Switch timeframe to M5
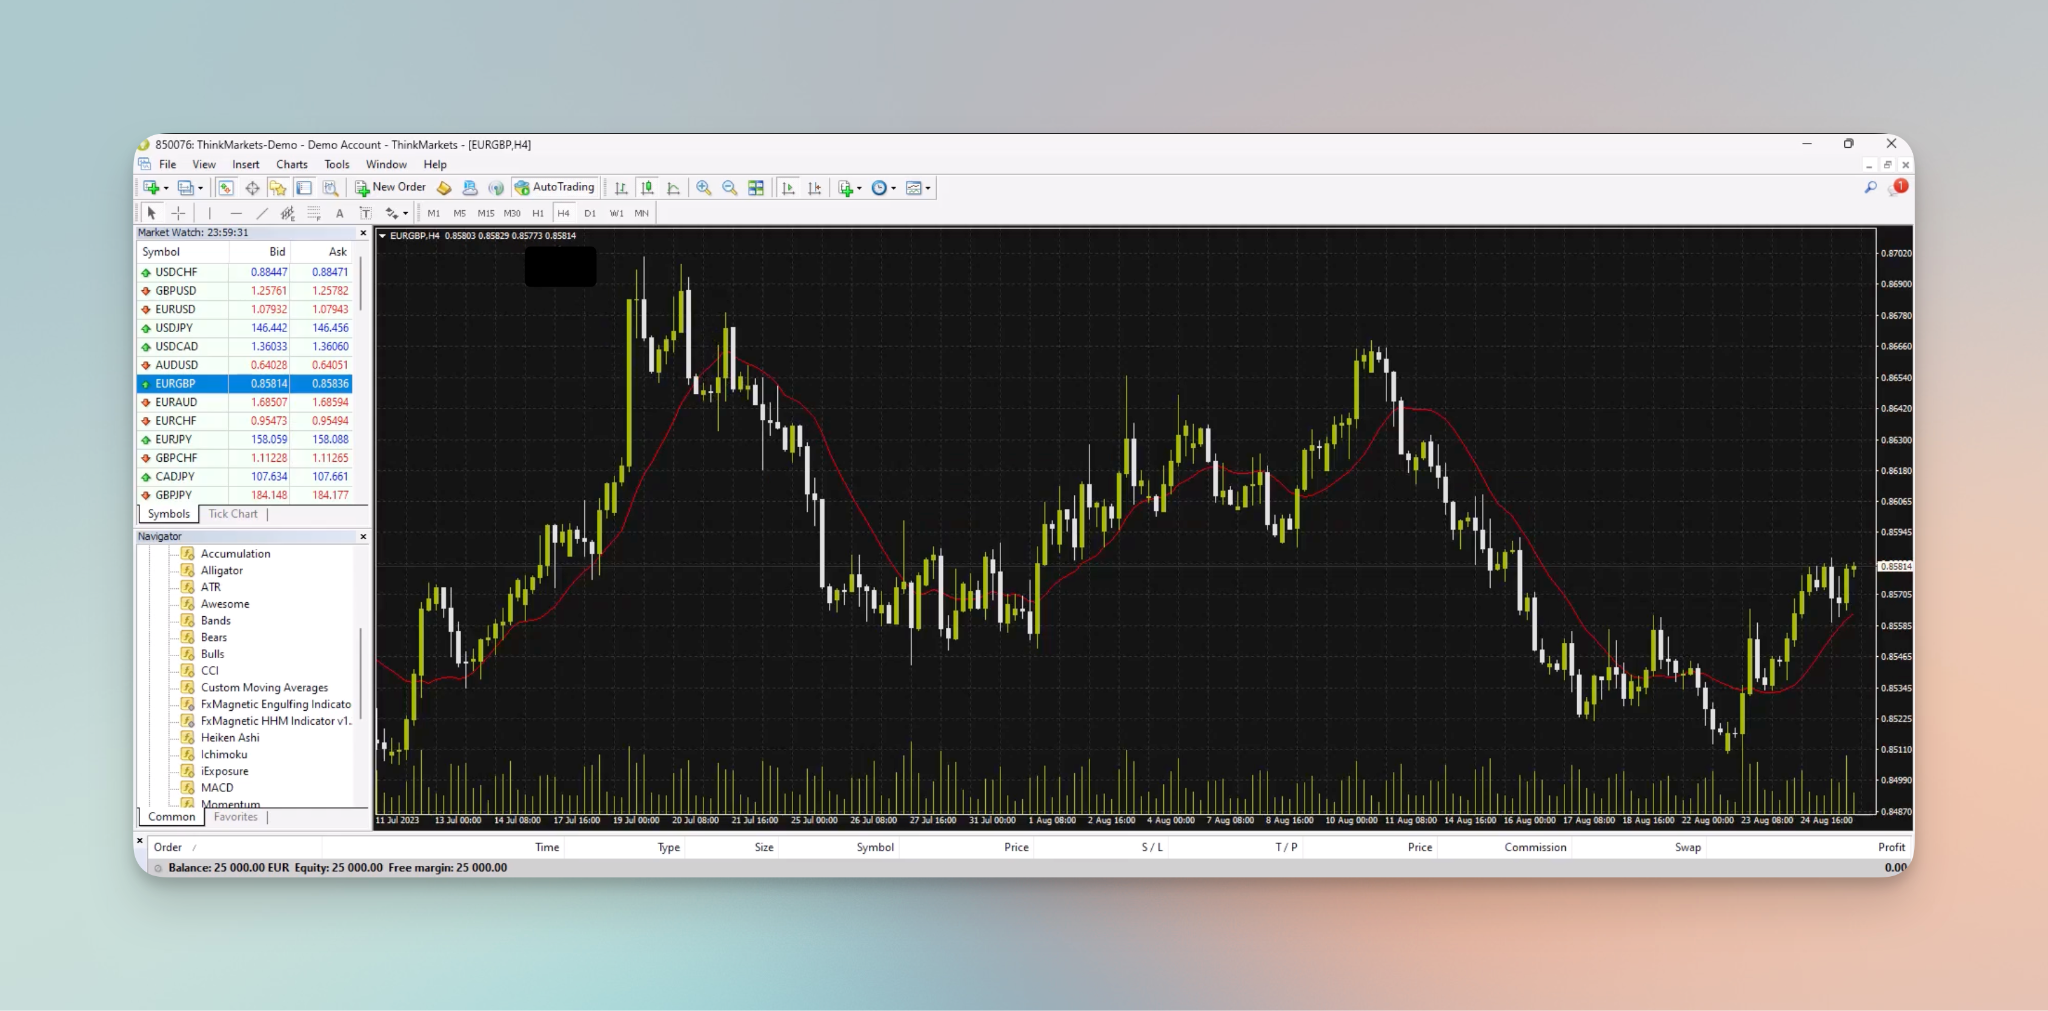Screen dimensions: 2048x1011 [459, 213]
